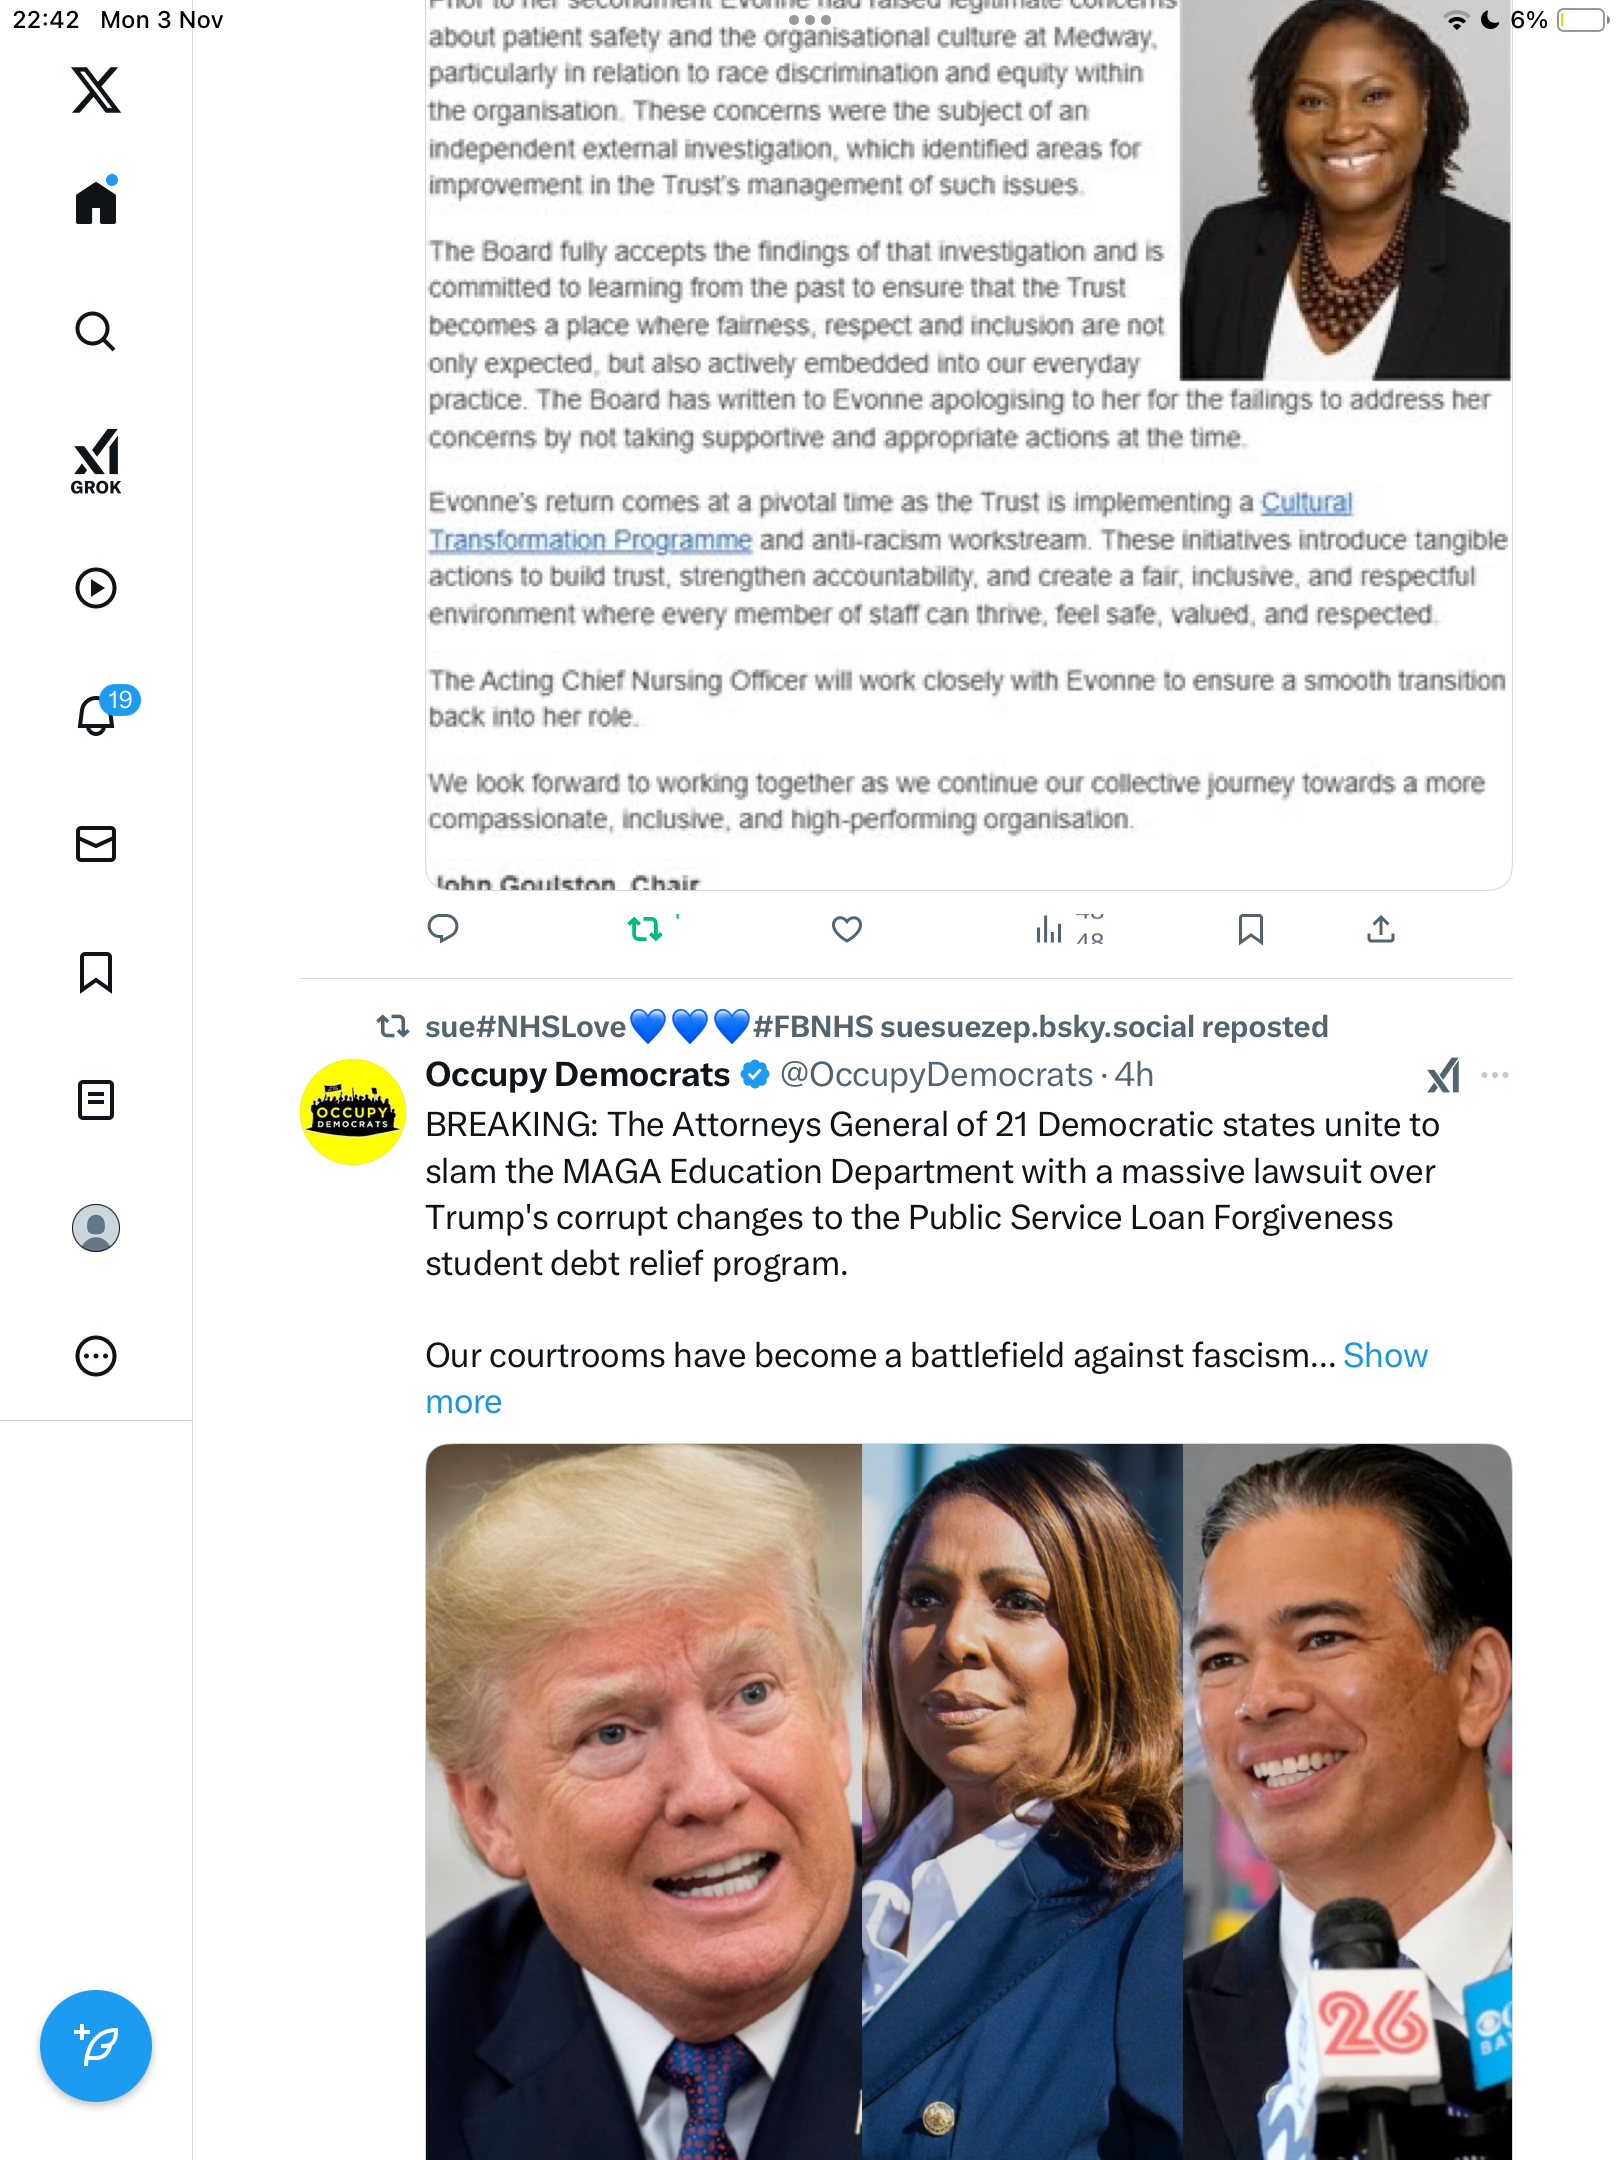The width and height of the screenshot is (1620, 2160).
Task: Like the Medway post with heart
Action: [x=847, y=929]
